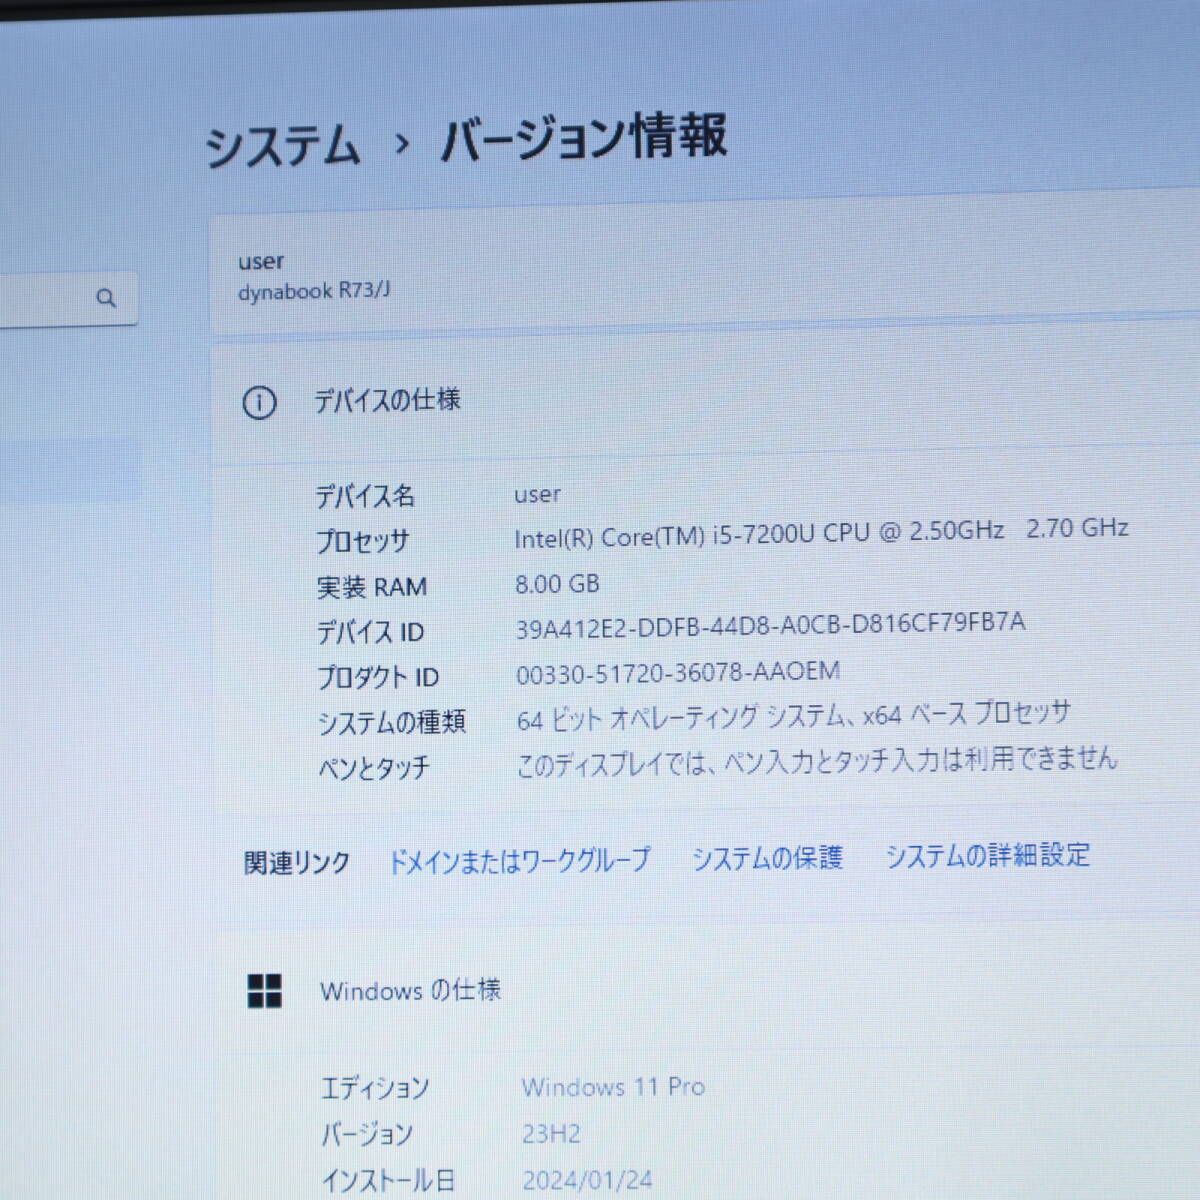Click the デバイス名 label
Image resolution: width=1200 pixels, height=1200 pixels.
(365, 496)
